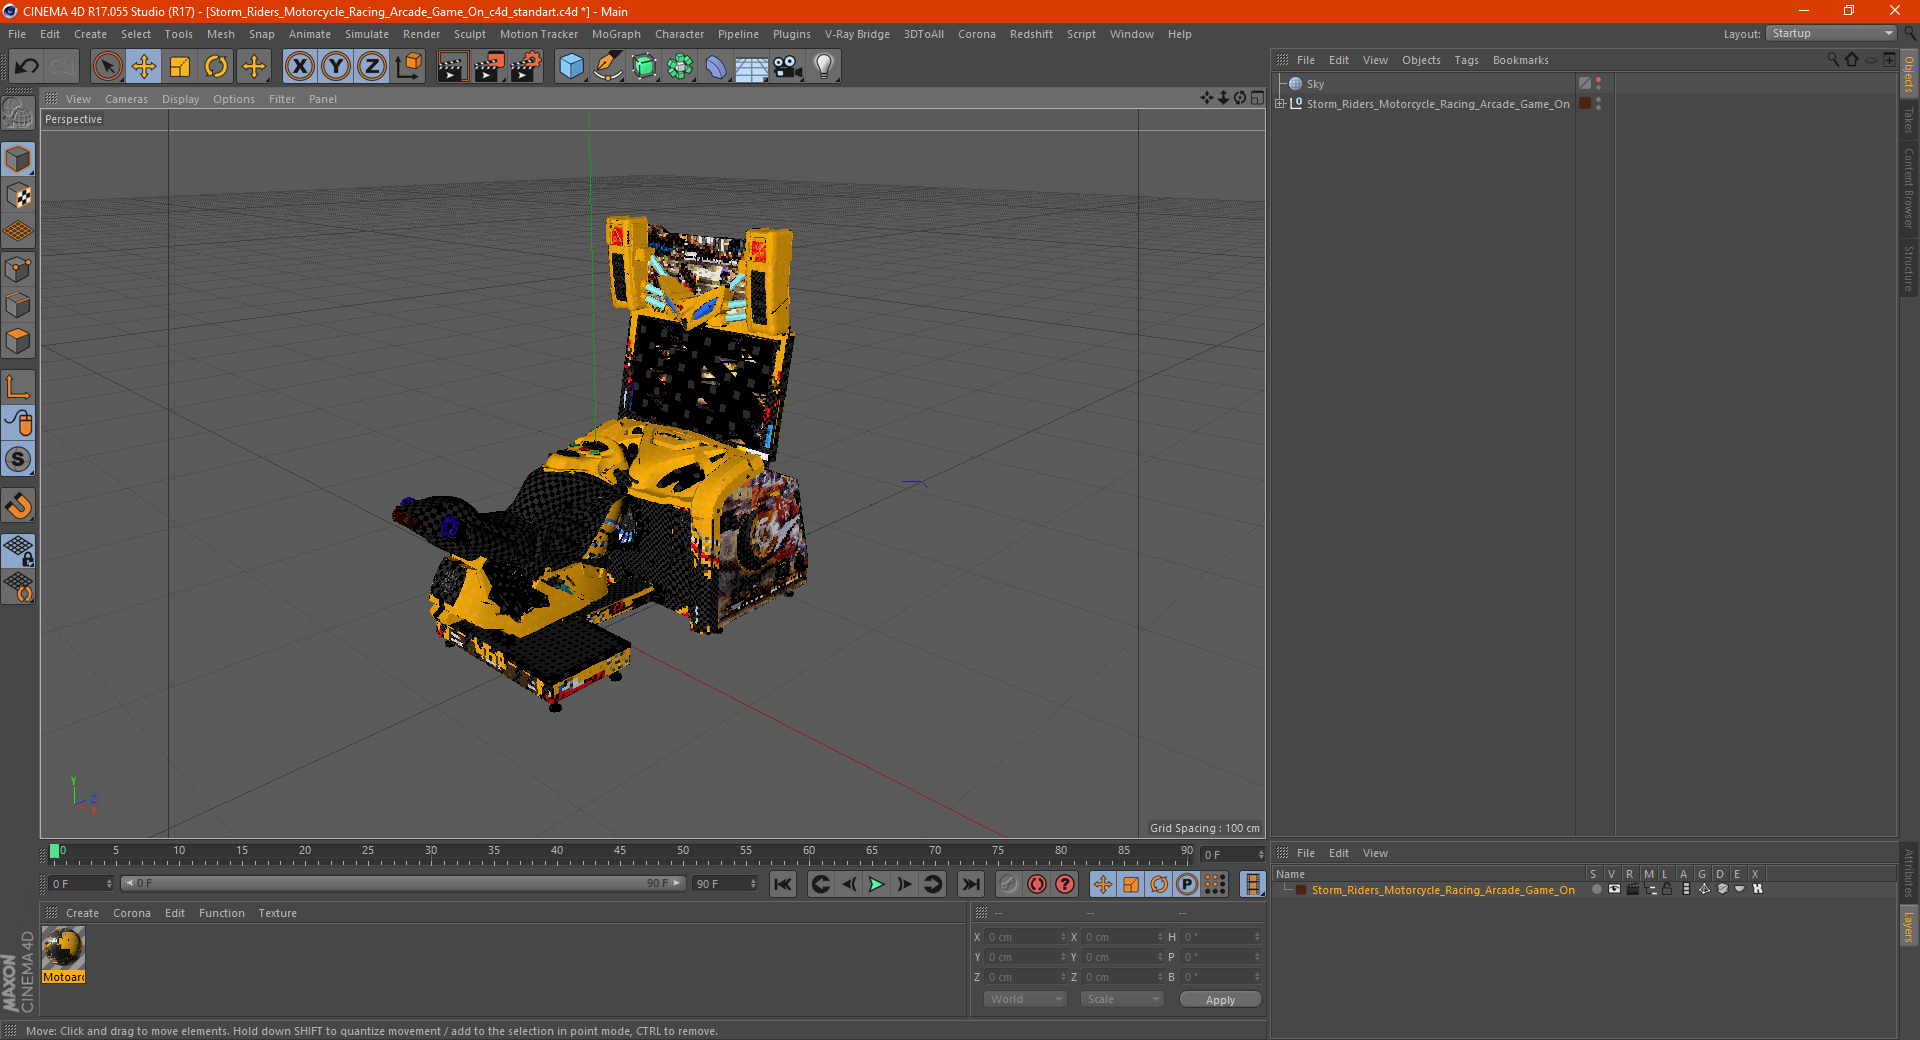Toggle Sky object visibility dots

1598,84
